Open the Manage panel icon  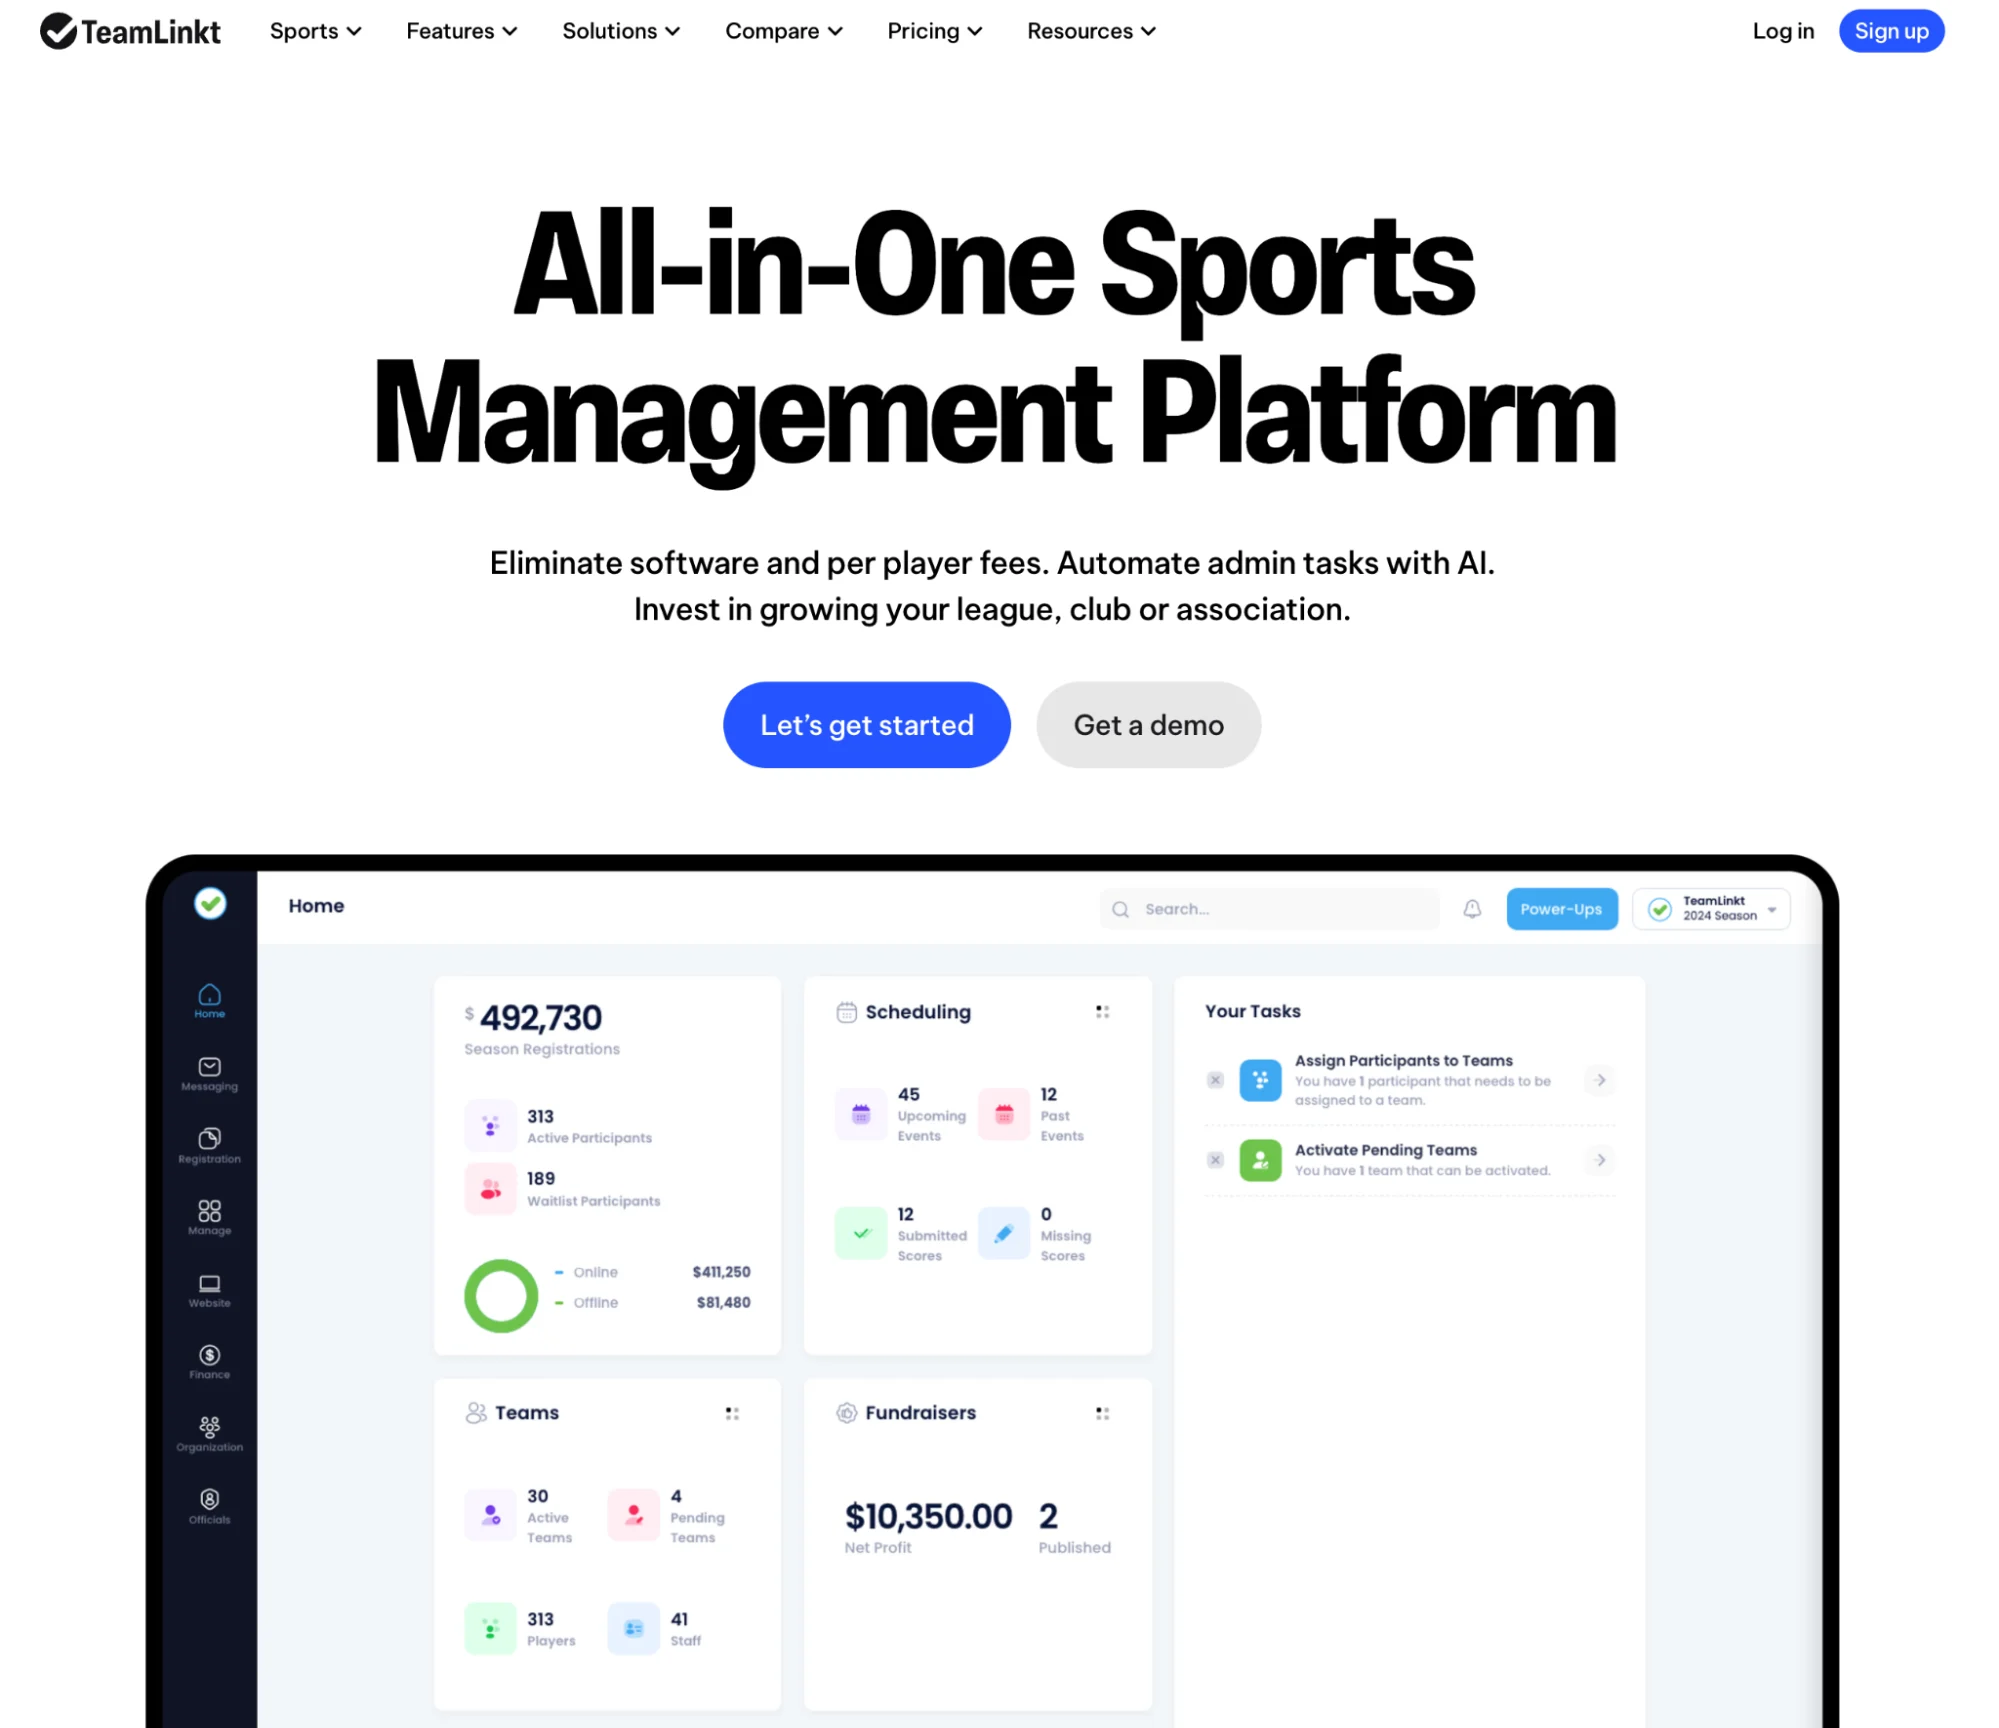pyautogui.click(x=209, y=1218)
